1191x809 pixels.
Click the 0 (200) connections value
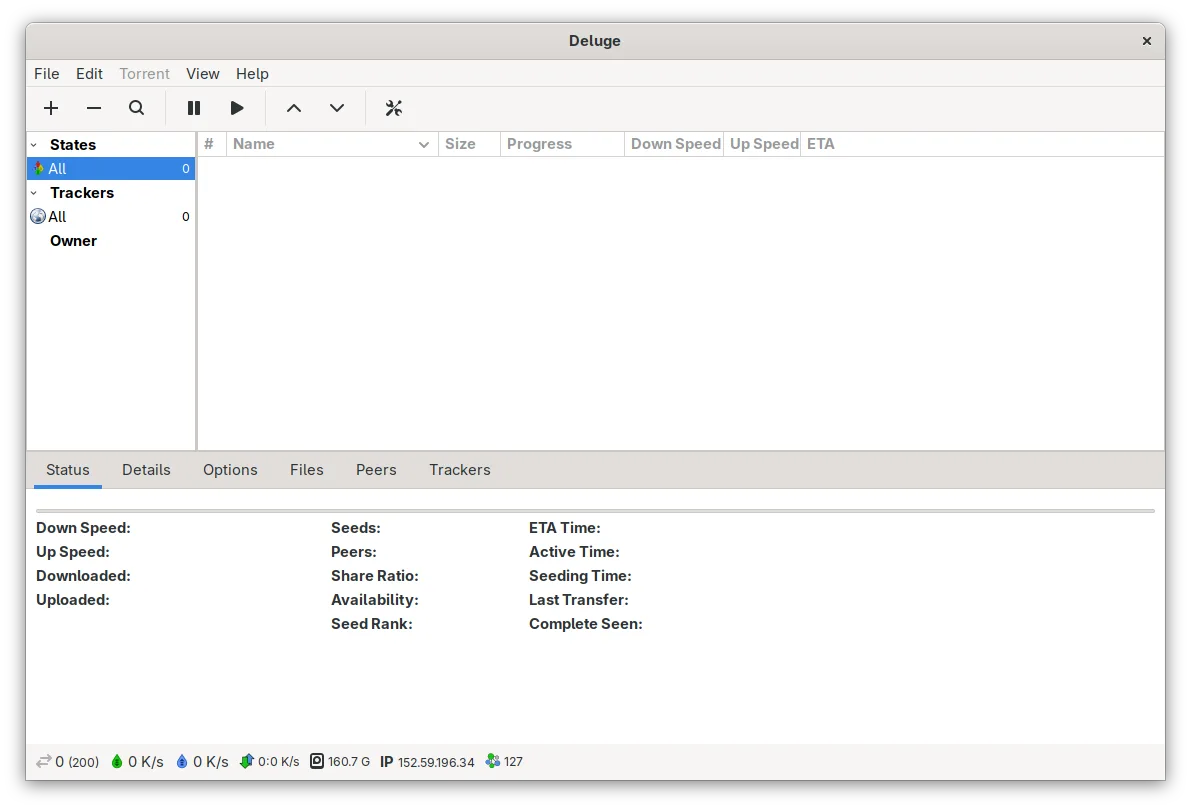pos(77,762)
